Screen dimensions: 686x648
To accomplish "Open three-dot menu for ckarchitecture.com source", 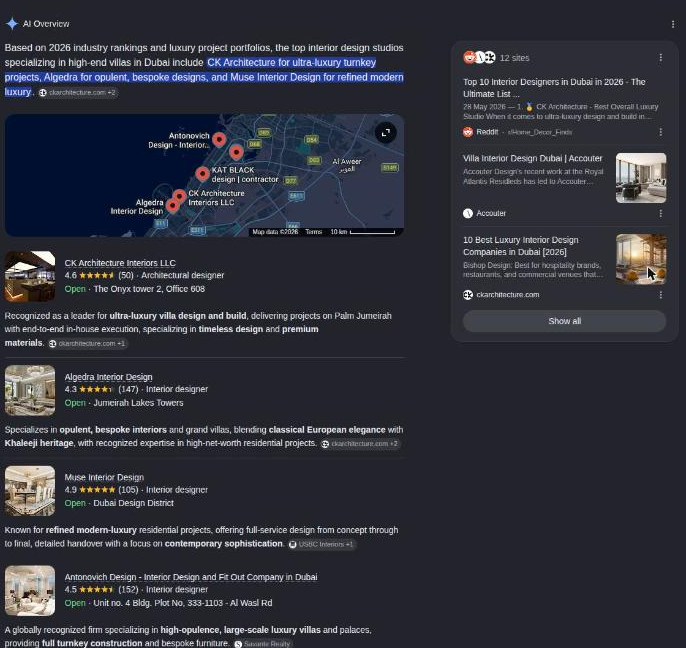I will pos(660,295).
